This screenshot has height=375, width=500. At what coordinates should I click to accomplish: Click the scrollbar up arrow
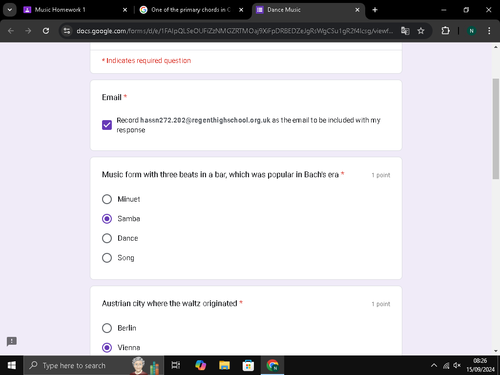pos(496,47)
